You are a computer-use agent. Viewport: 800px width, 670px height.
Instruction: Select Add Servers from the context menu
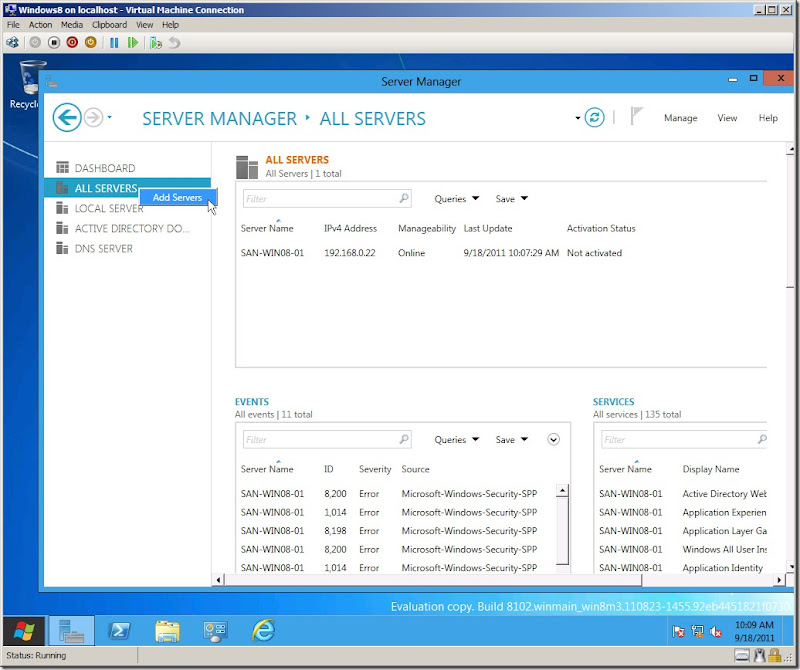tap(177, 198)
